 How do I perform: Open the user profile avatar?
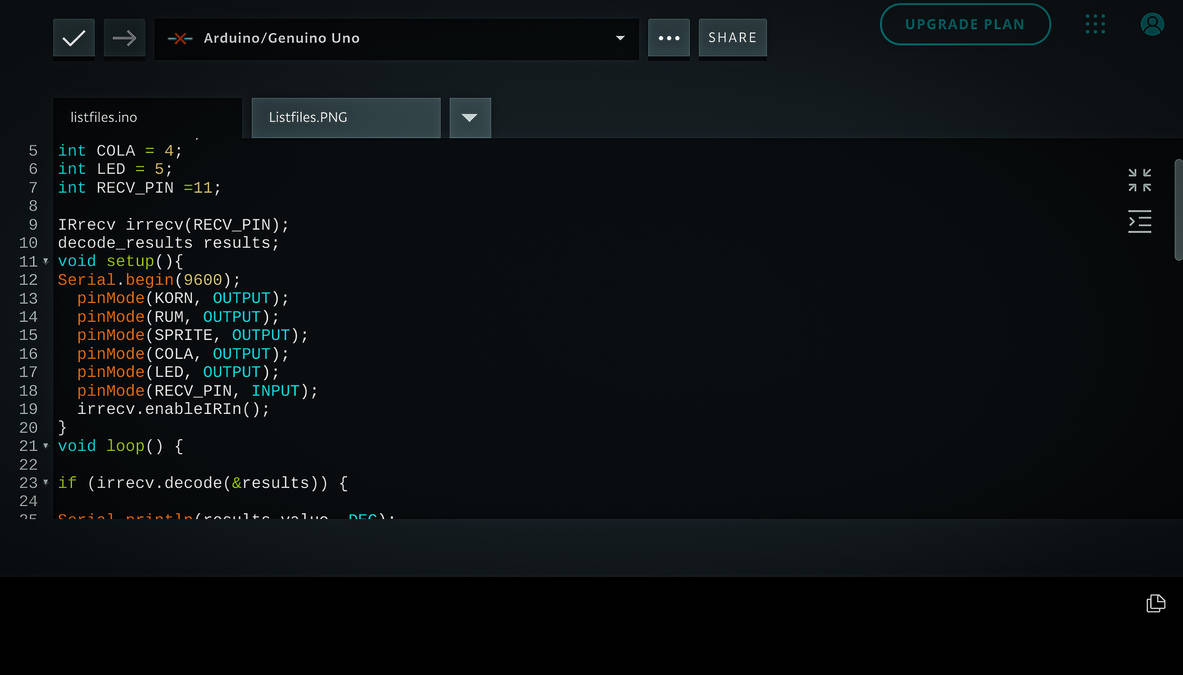(1152, 24)
